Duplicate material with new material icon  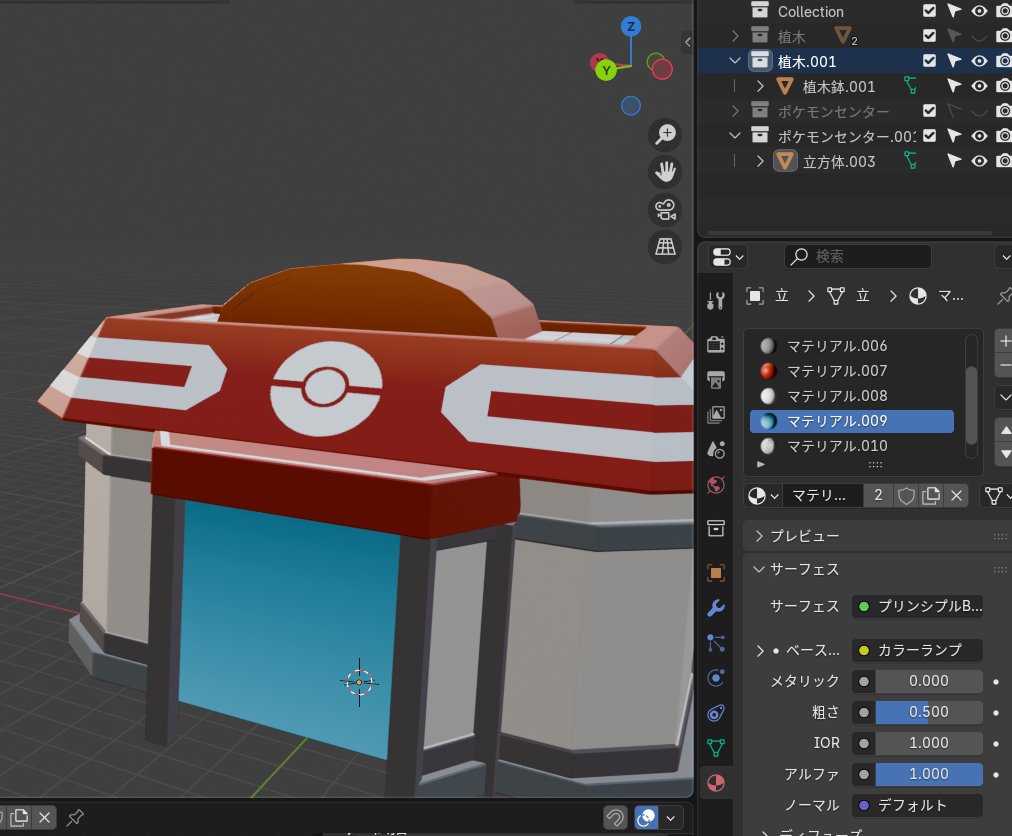tap(931, 496)
